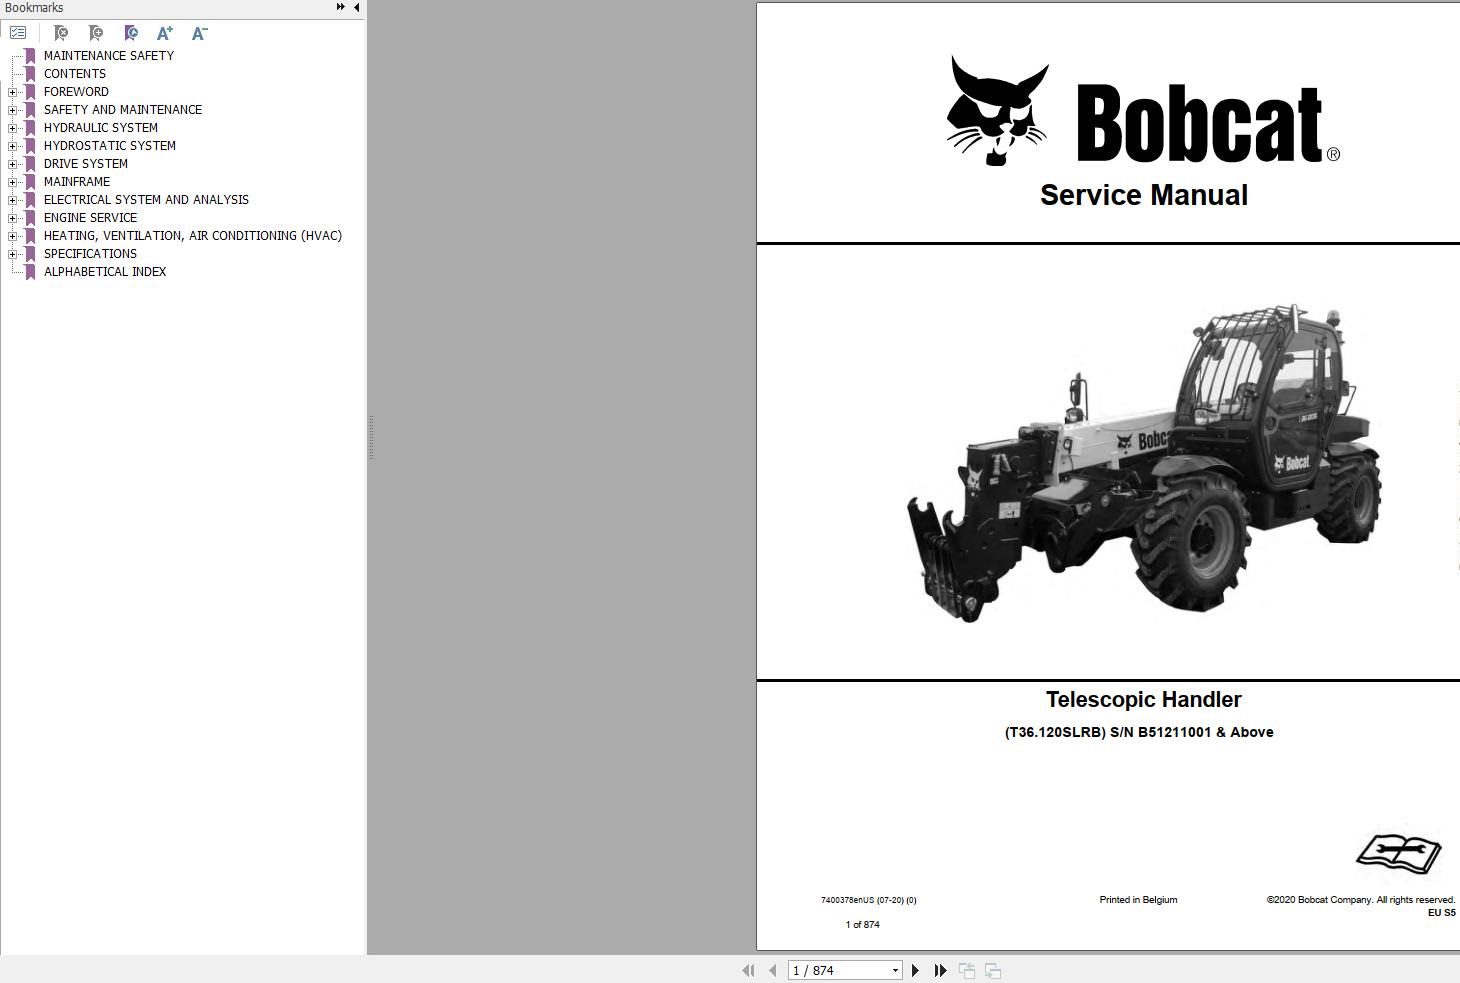The image size is (1460, 983).
Task: Go forward to the next view
Action: pyautogui.click(x=992, y=970)
